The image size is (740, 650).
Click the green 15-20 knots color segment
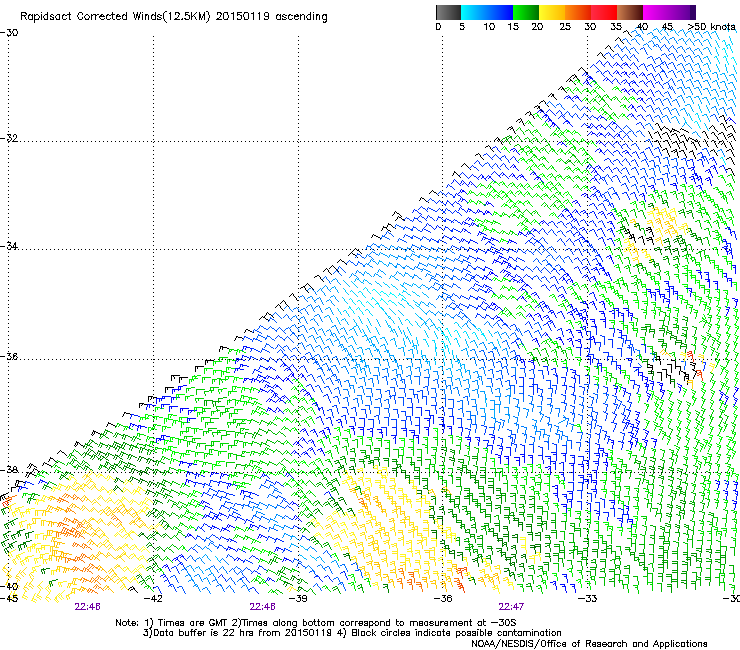(x=526, y=12)
